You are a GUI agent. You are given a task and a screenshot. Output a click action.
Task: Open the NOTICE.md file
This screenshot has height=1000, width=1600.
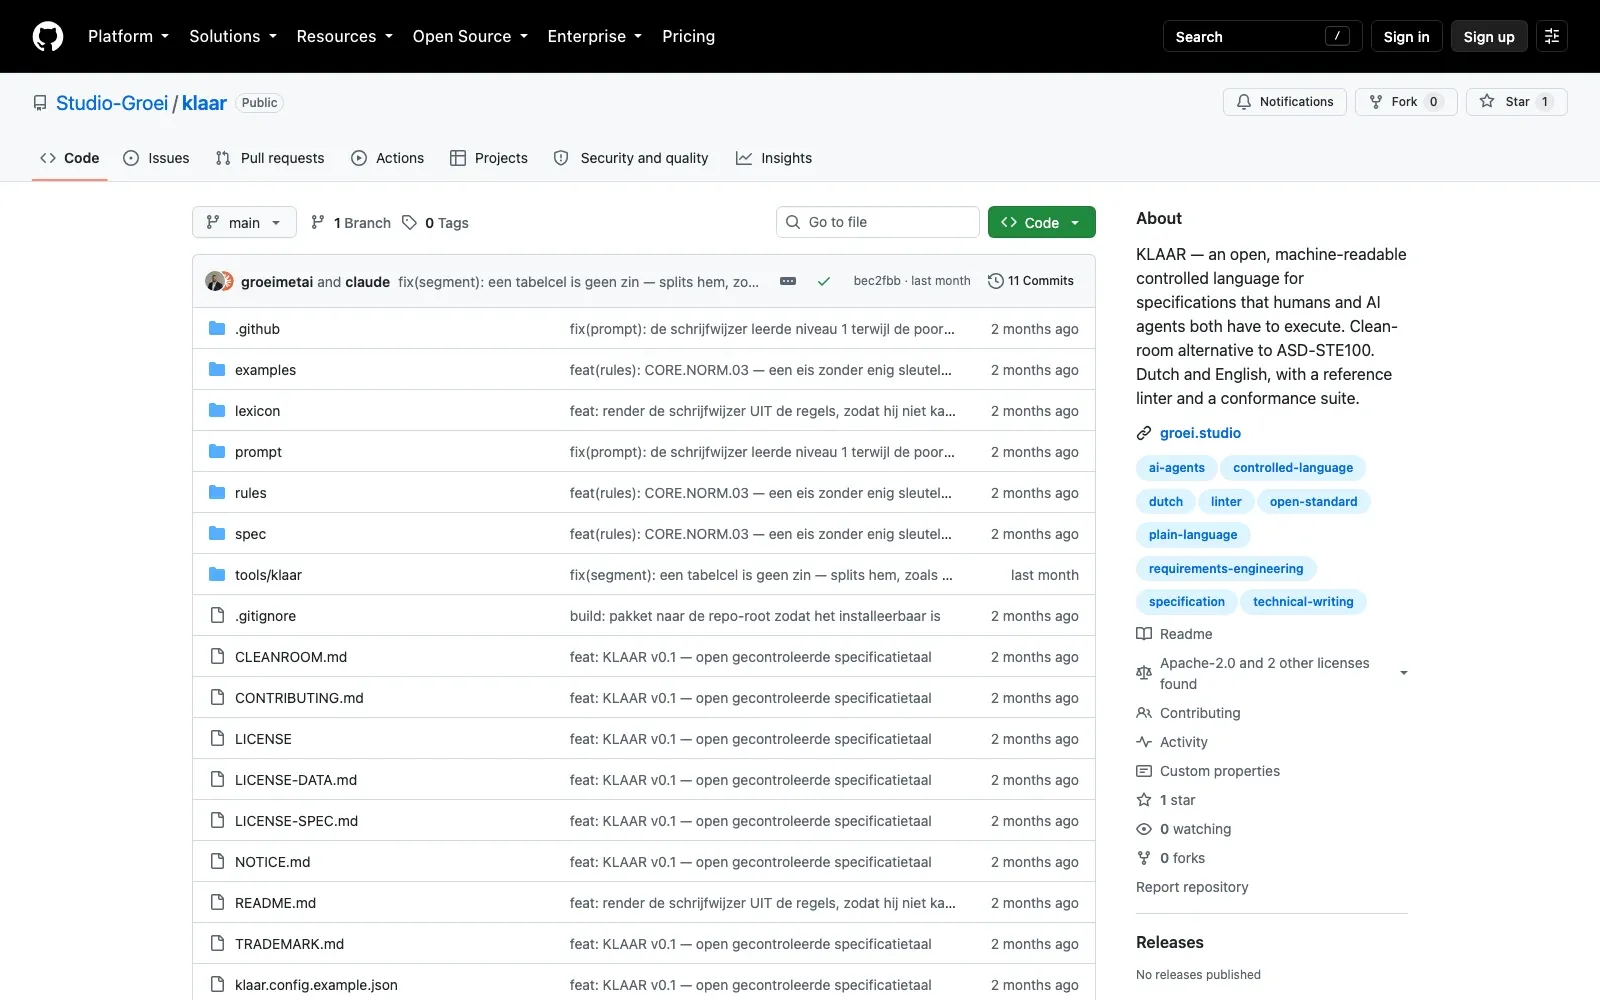click(272, 862)
